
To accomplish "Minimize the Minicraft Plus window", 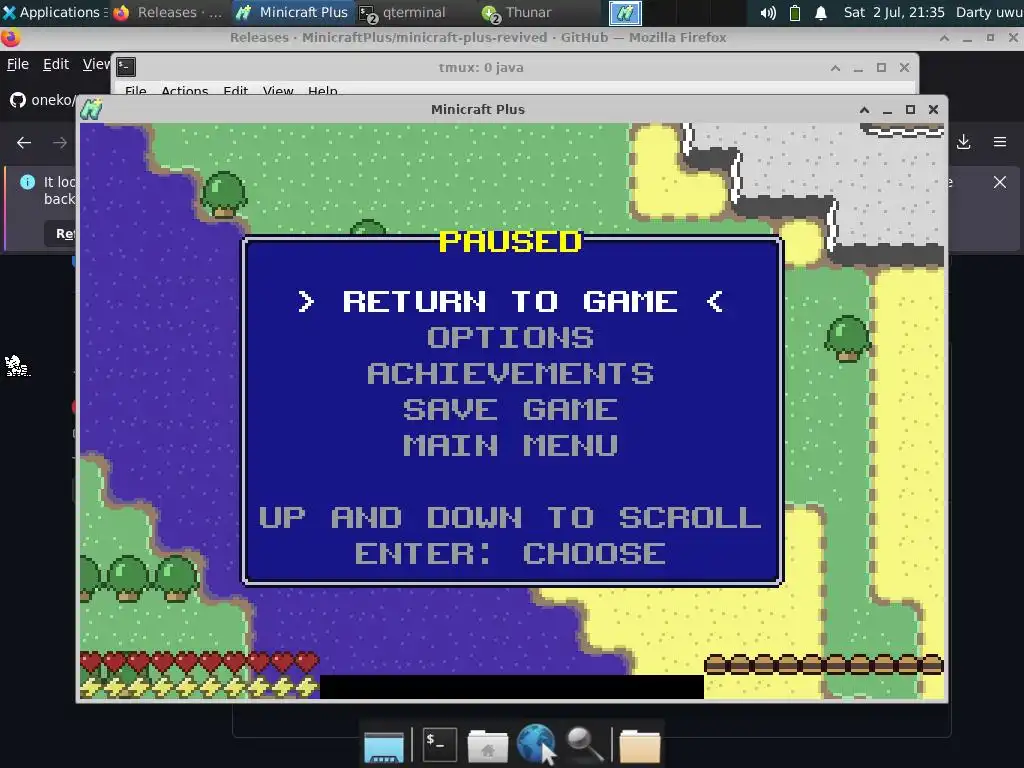I will click(888, 110).
